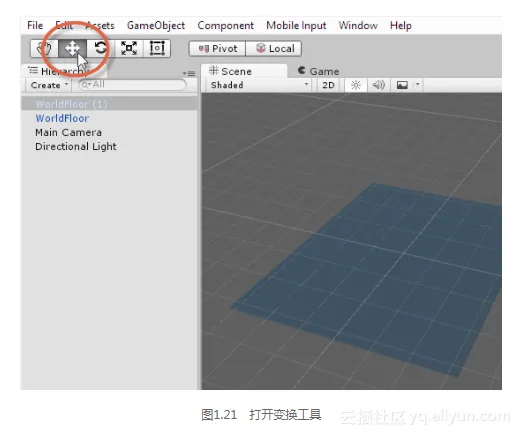Toggle the Pivot handle position button
Screen dimensions: 521x436
[217, 49]
